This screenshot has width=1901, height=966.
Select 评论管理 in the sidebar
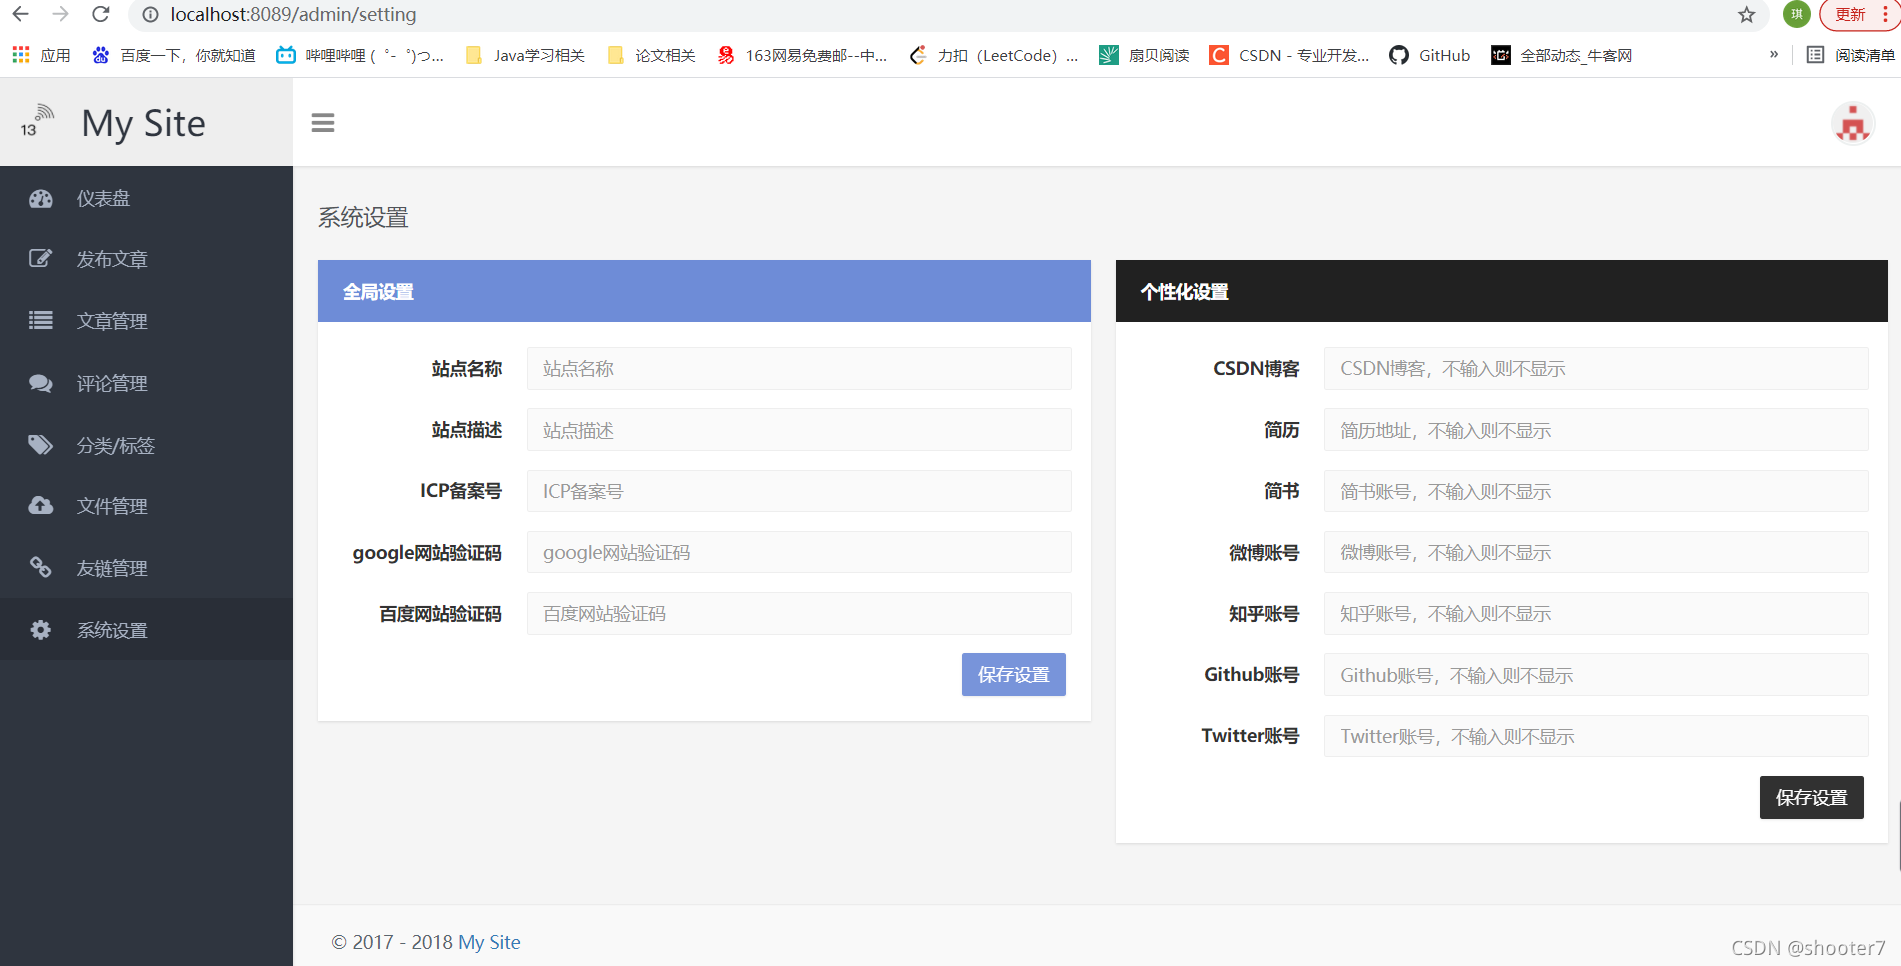[146, 383]
